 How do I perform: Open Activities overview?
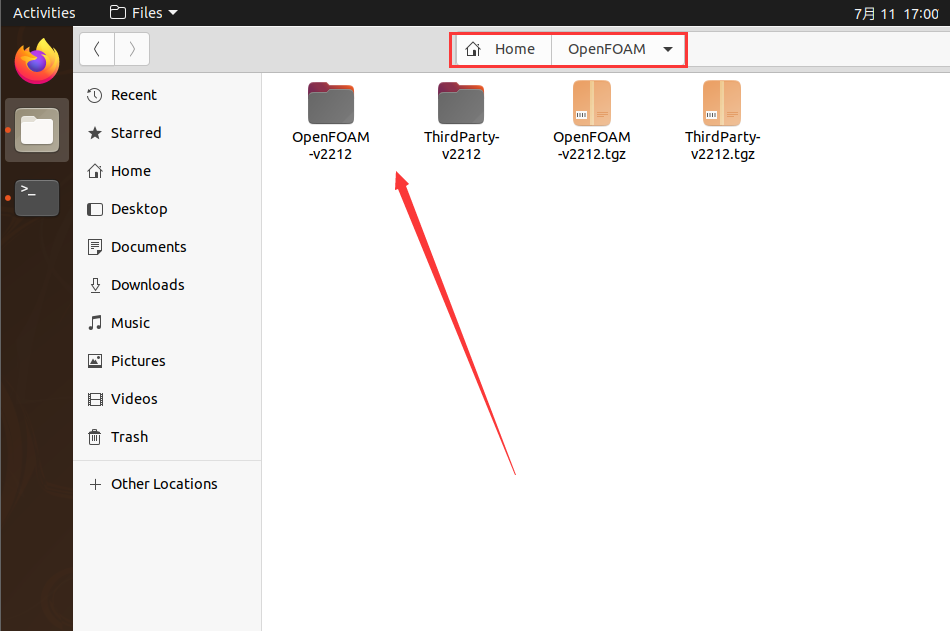(x=44, y=13)
